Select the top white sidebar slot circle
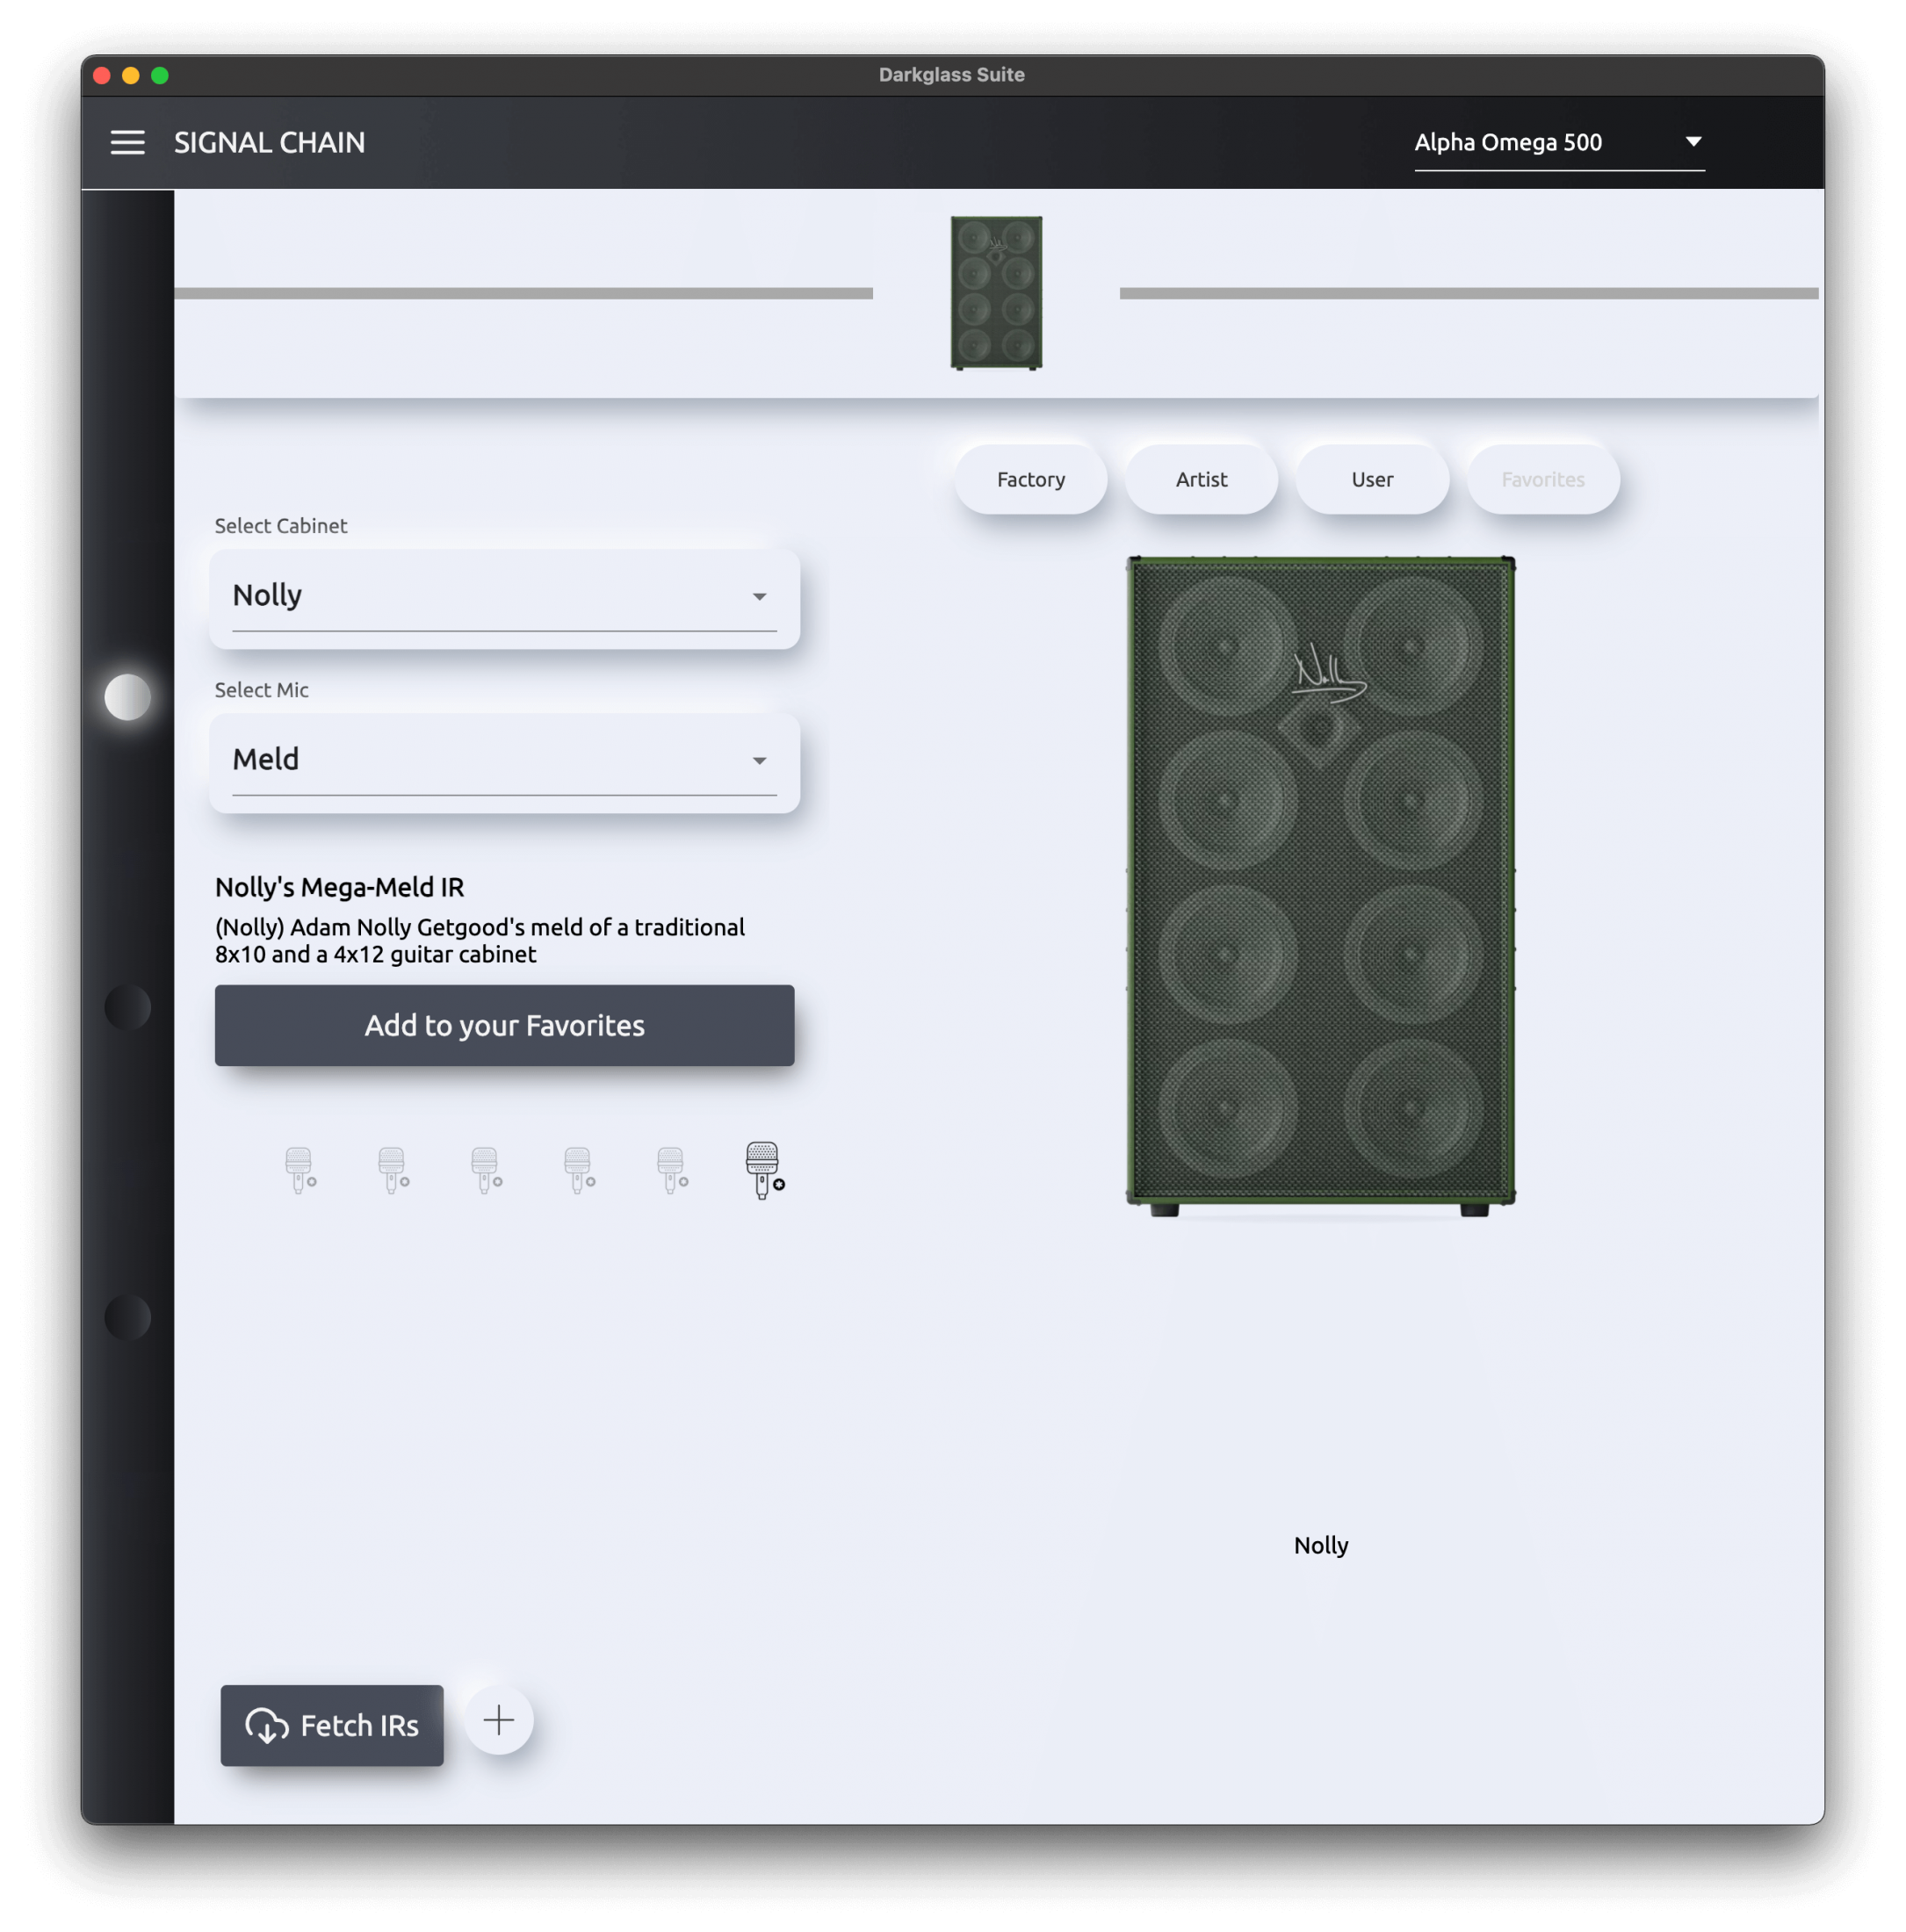The height and width of the screenshot is (1932, 1906). tap(128, 697)
